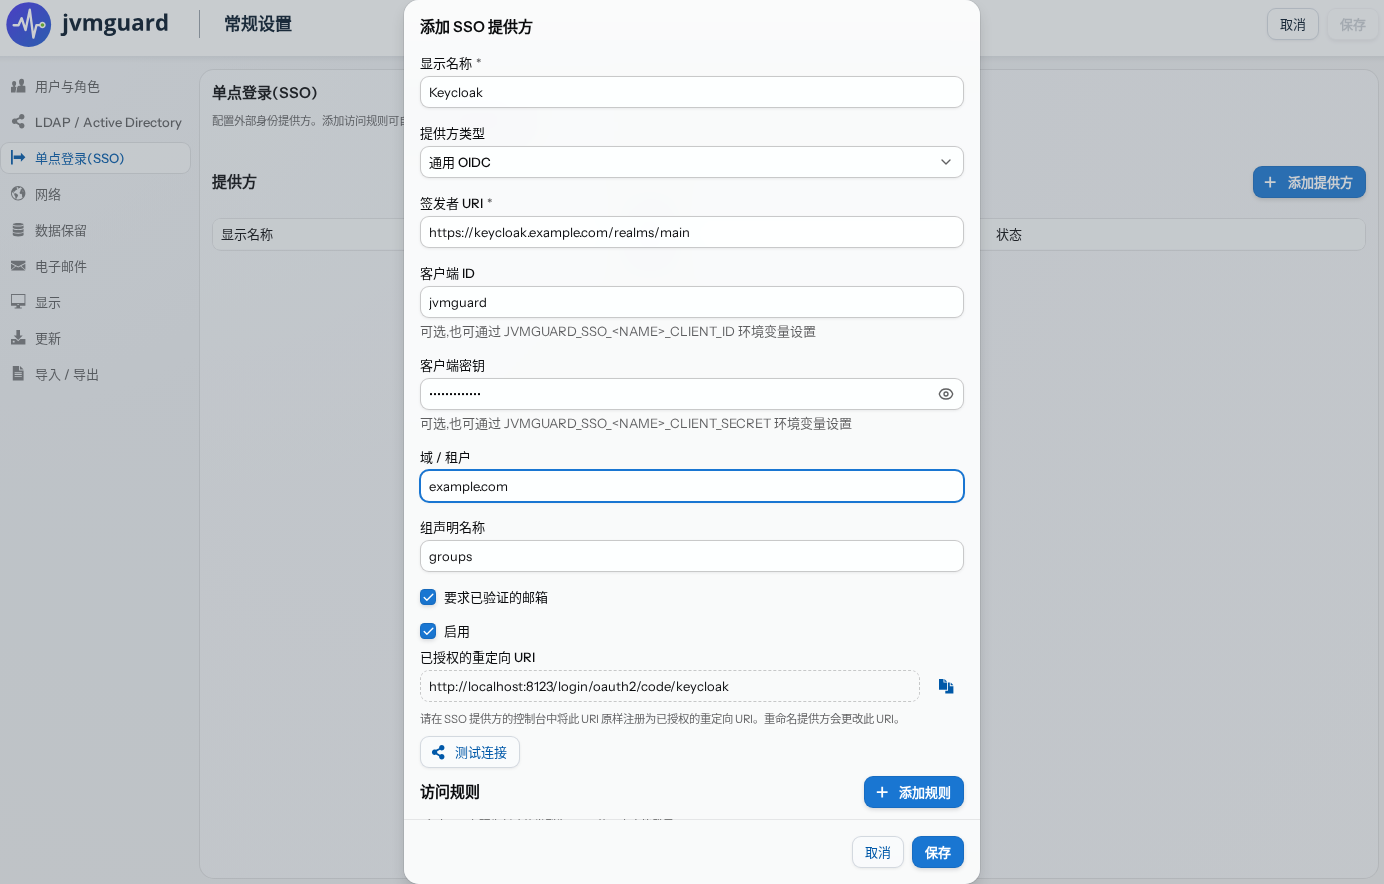Click the CLIENT_ID environment variable hint
Viewport: 1384px width, 884px height.
(618, 332)
